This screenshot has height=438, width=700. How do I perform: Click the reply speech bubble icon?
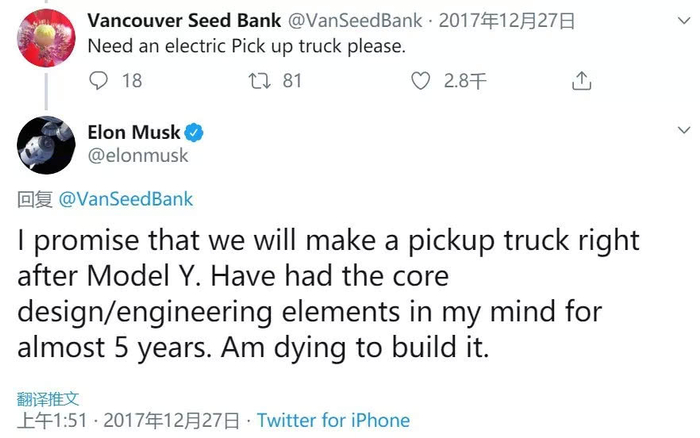(97, 81)
